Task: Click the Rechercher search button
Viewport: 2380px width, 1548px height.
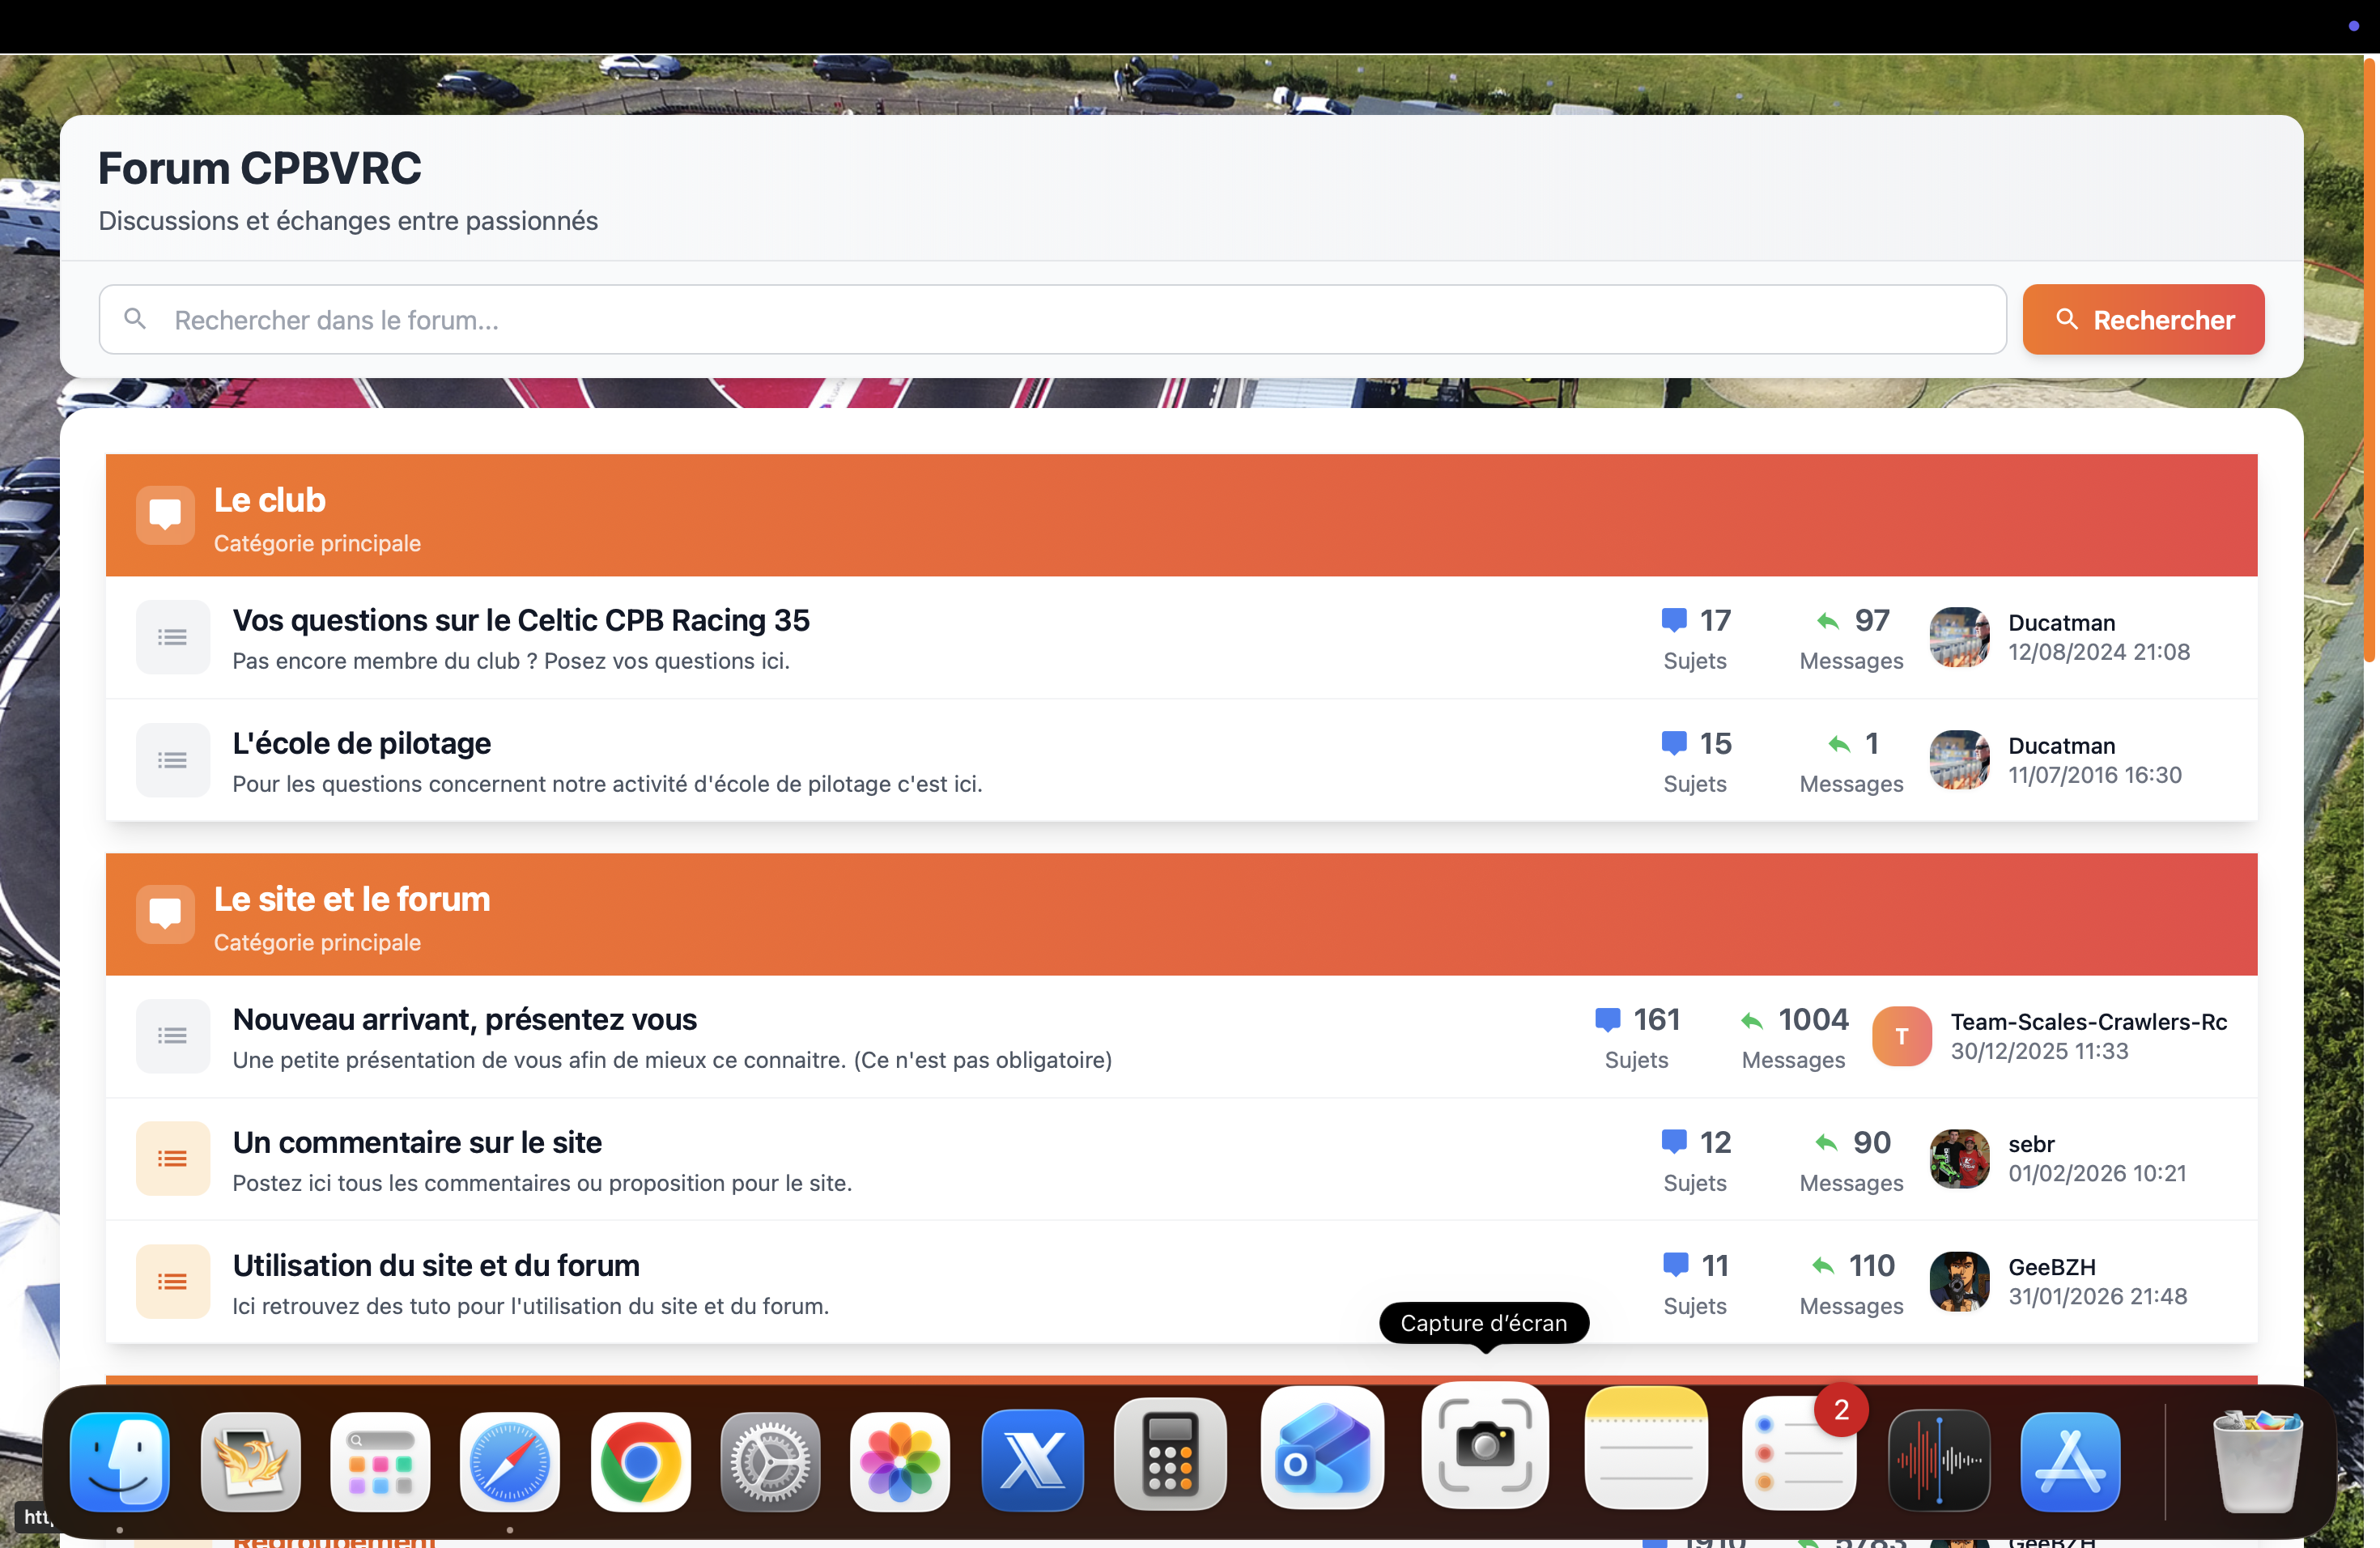Action: (x=2142, y=319)
